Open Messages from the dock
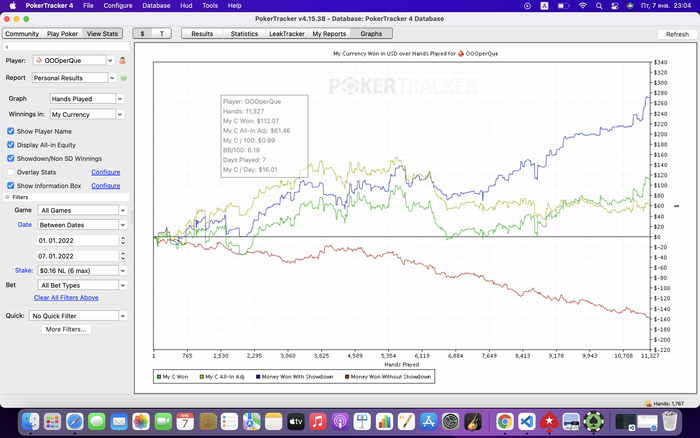Screen dimensions: 700x438 97,421
